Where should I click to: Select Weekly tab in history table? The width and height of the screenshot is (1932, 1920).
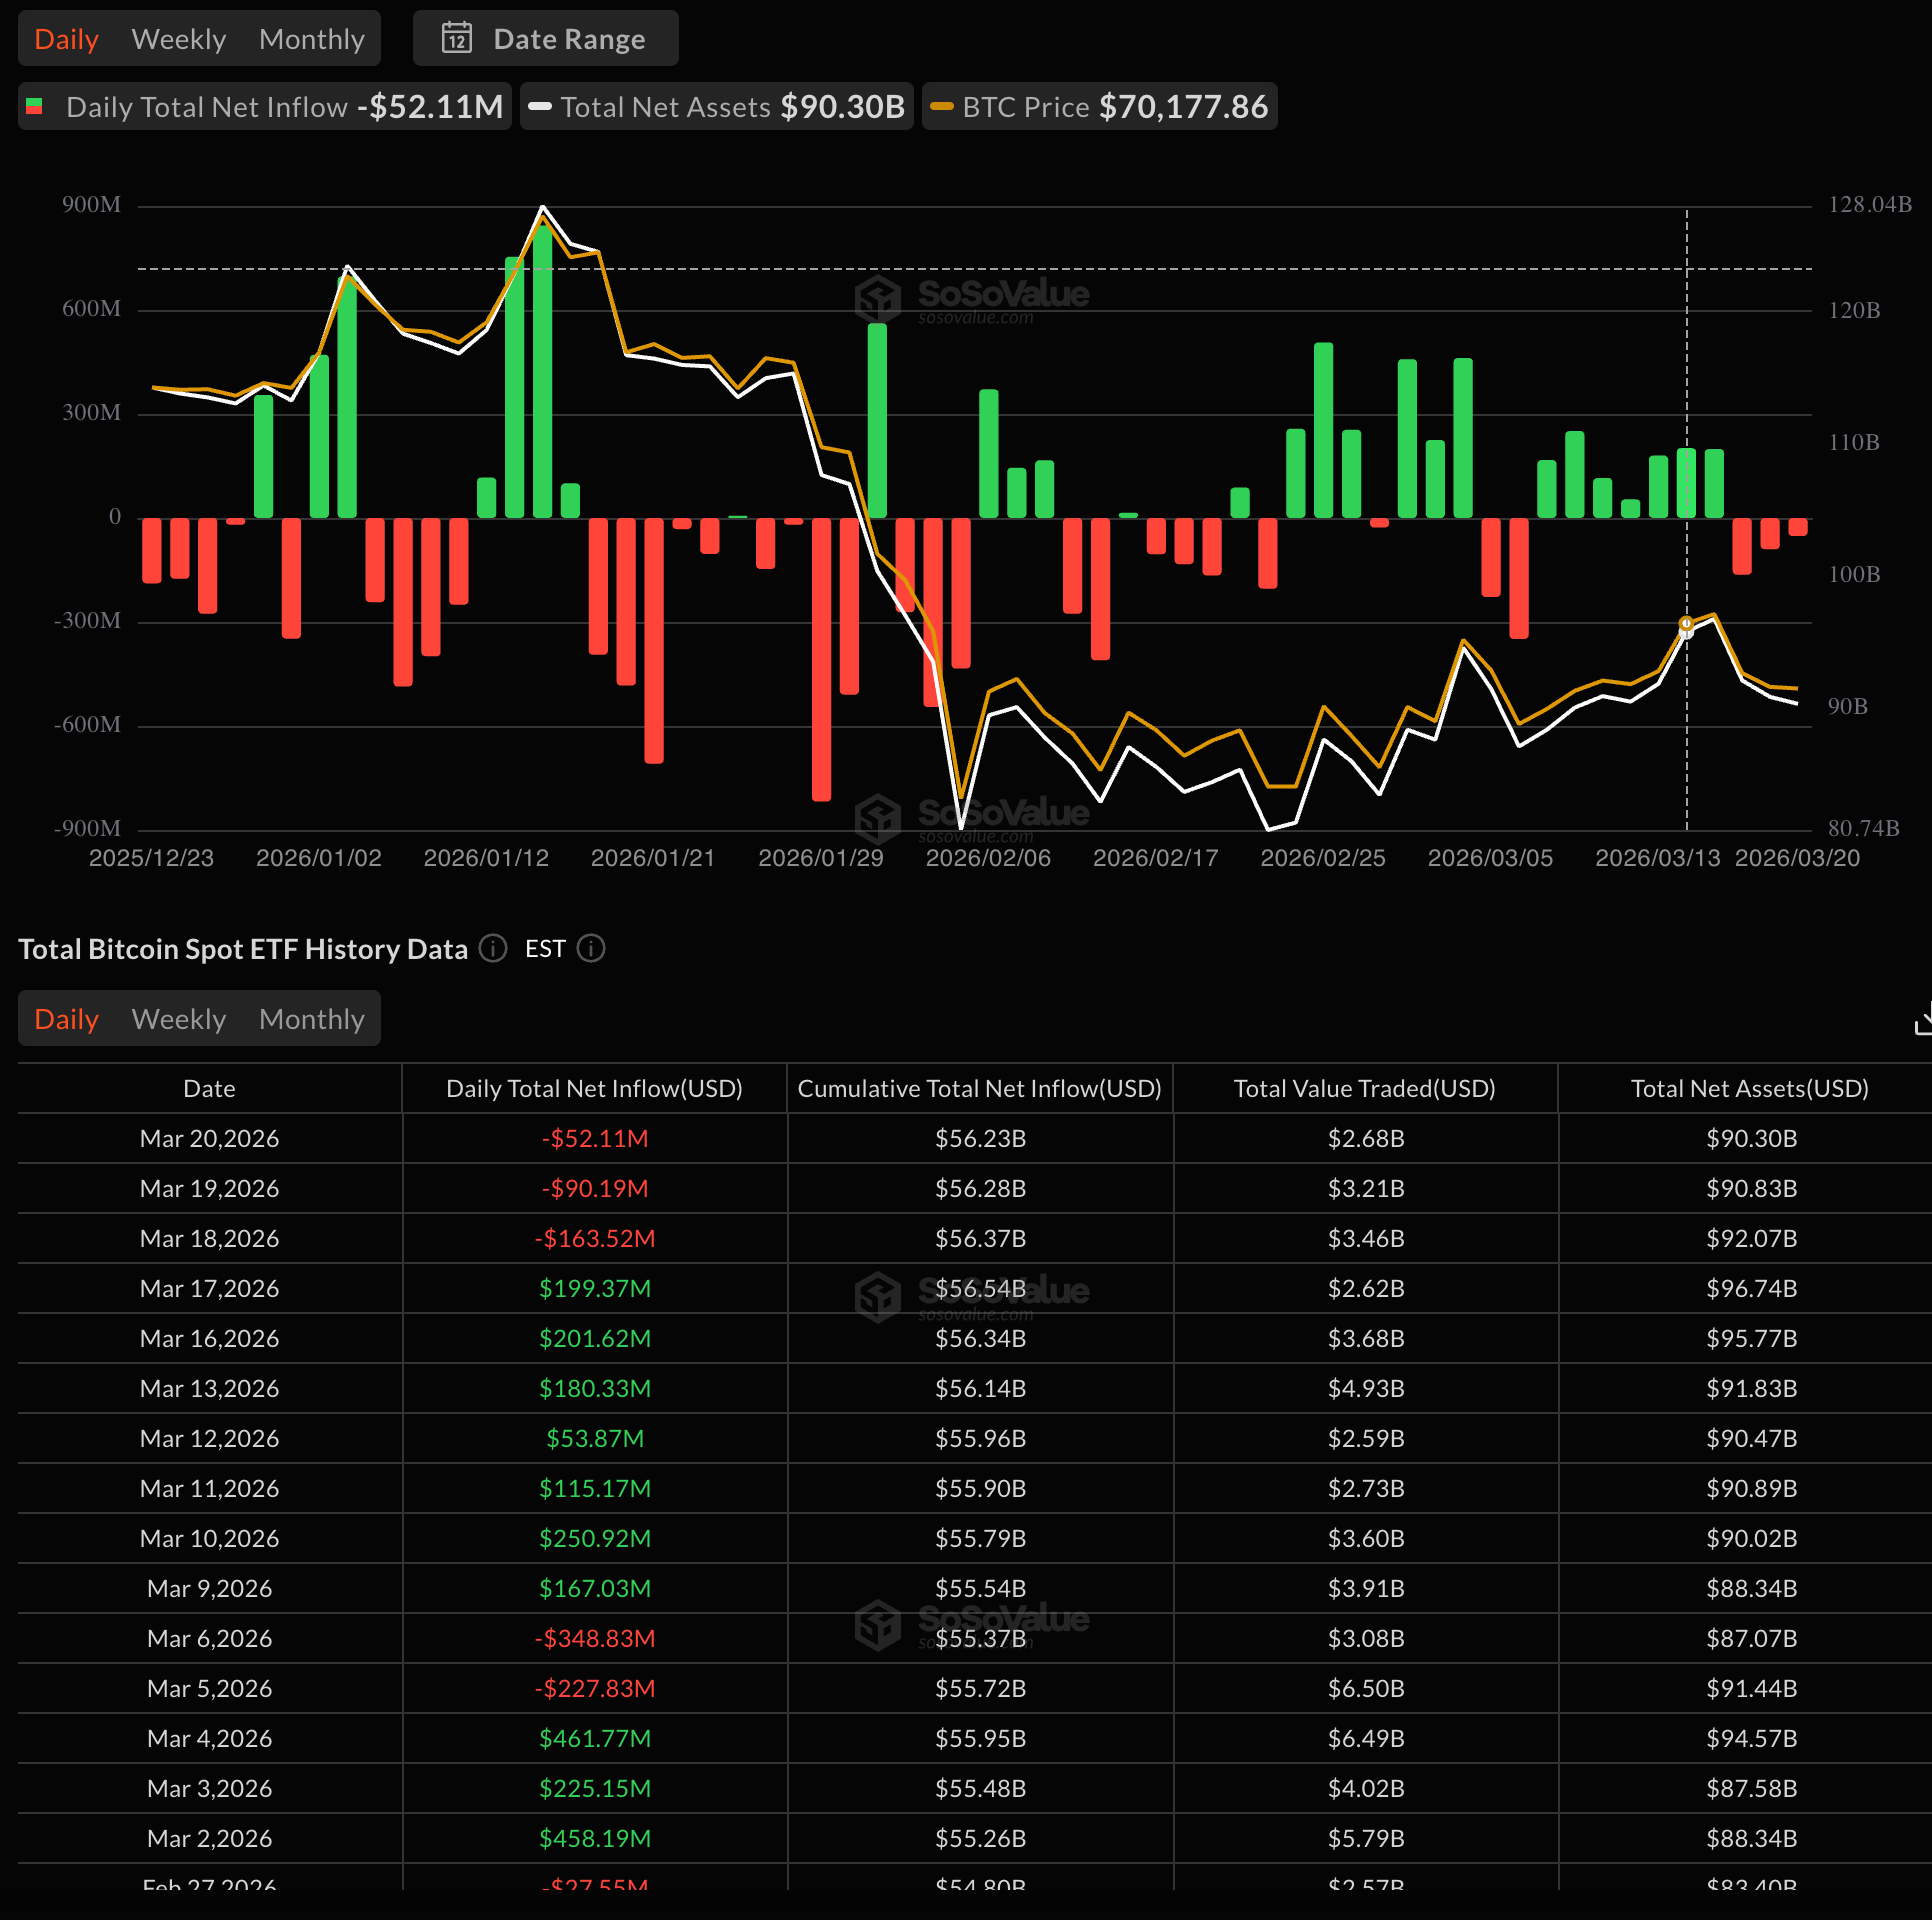pos(179,1019)
